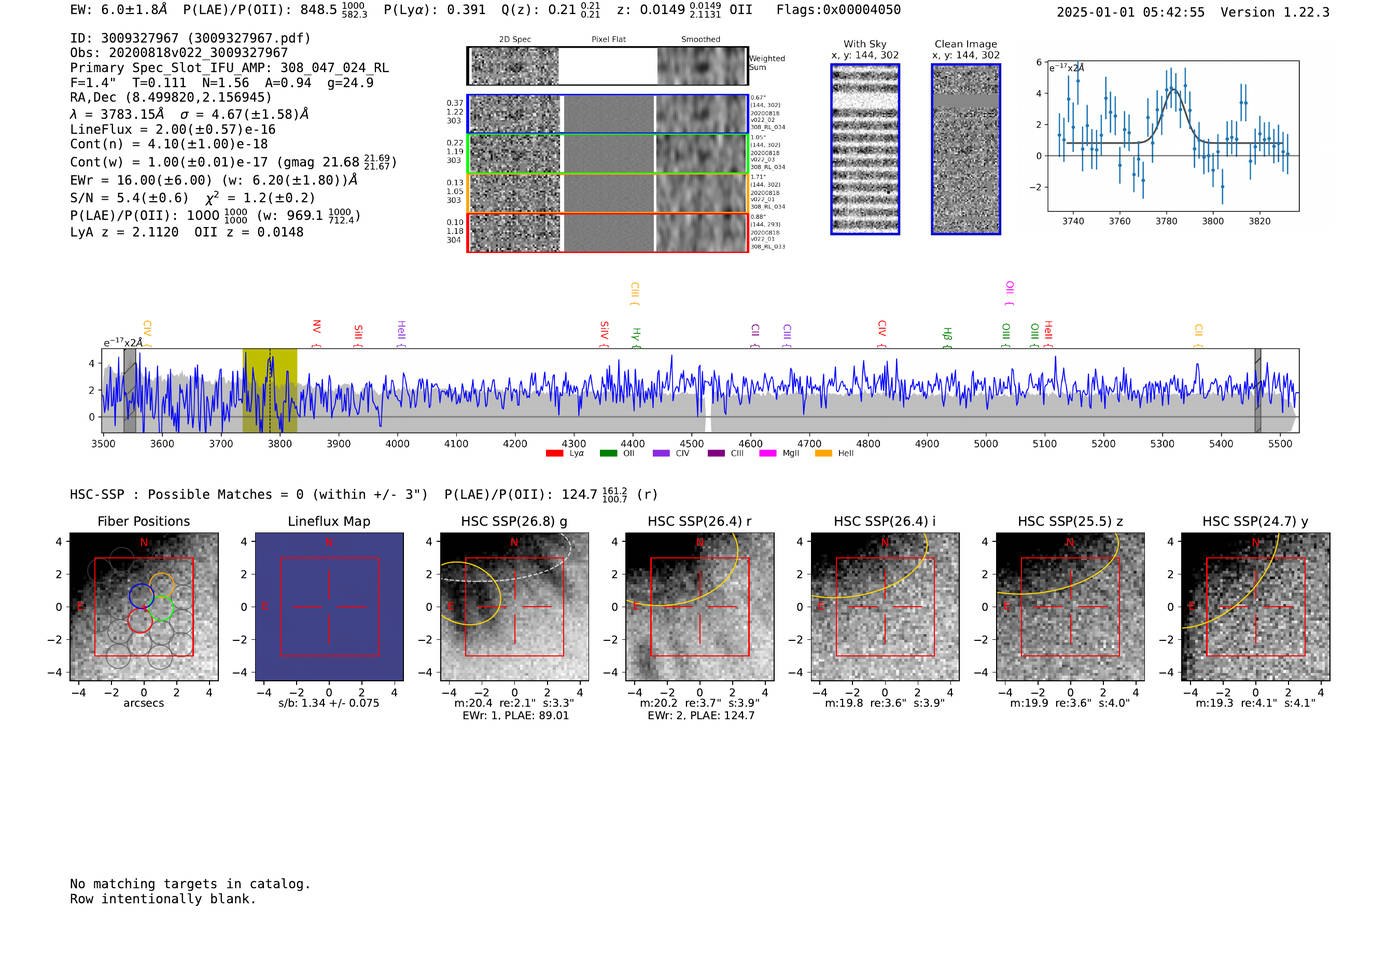Viewport: 1400px width, 953px height.
Task: Select the Clean Image cutout
Action: point(966,149)
